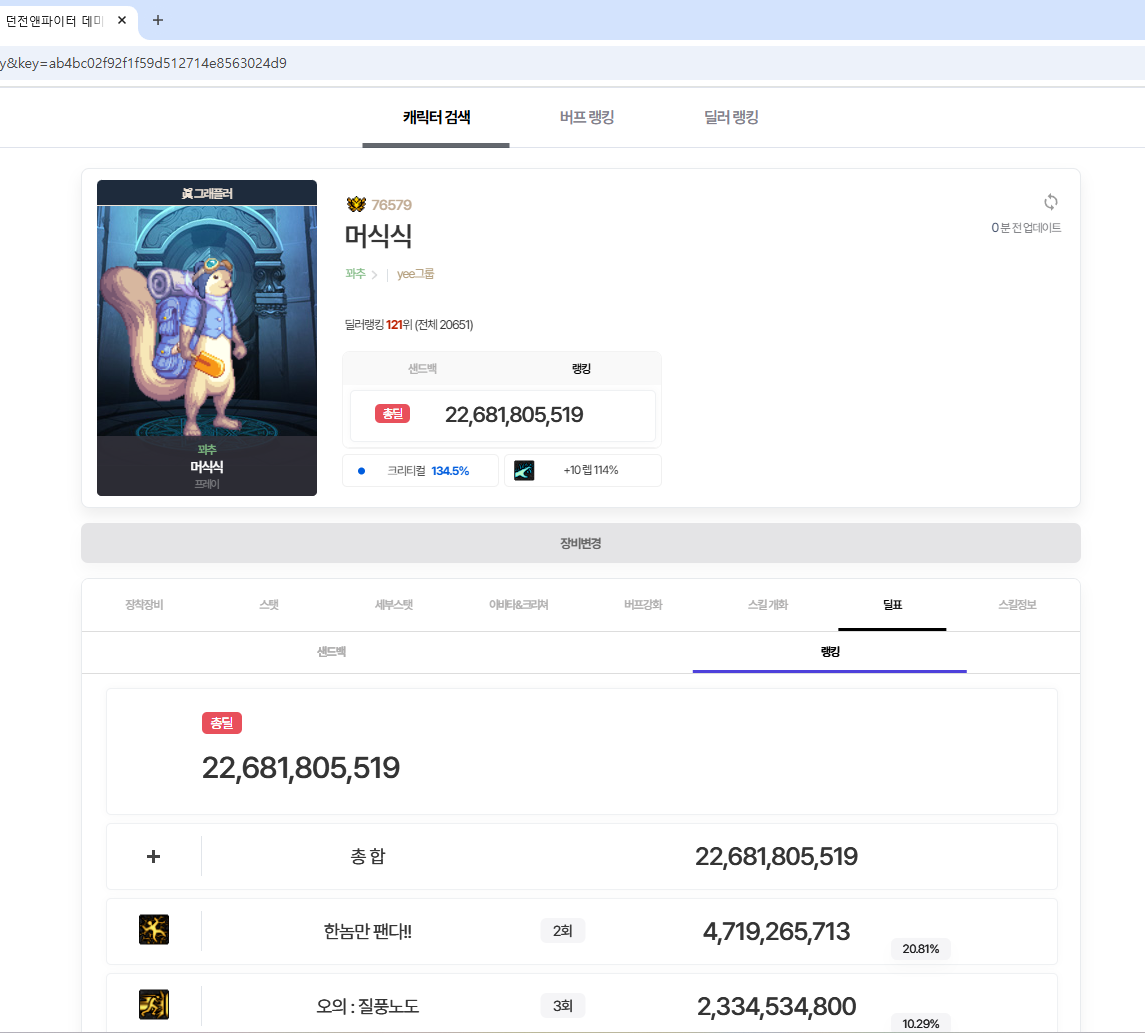Open the 장착장비 tab
This screenshot has height=1033, width=1145.
point(144,605)
